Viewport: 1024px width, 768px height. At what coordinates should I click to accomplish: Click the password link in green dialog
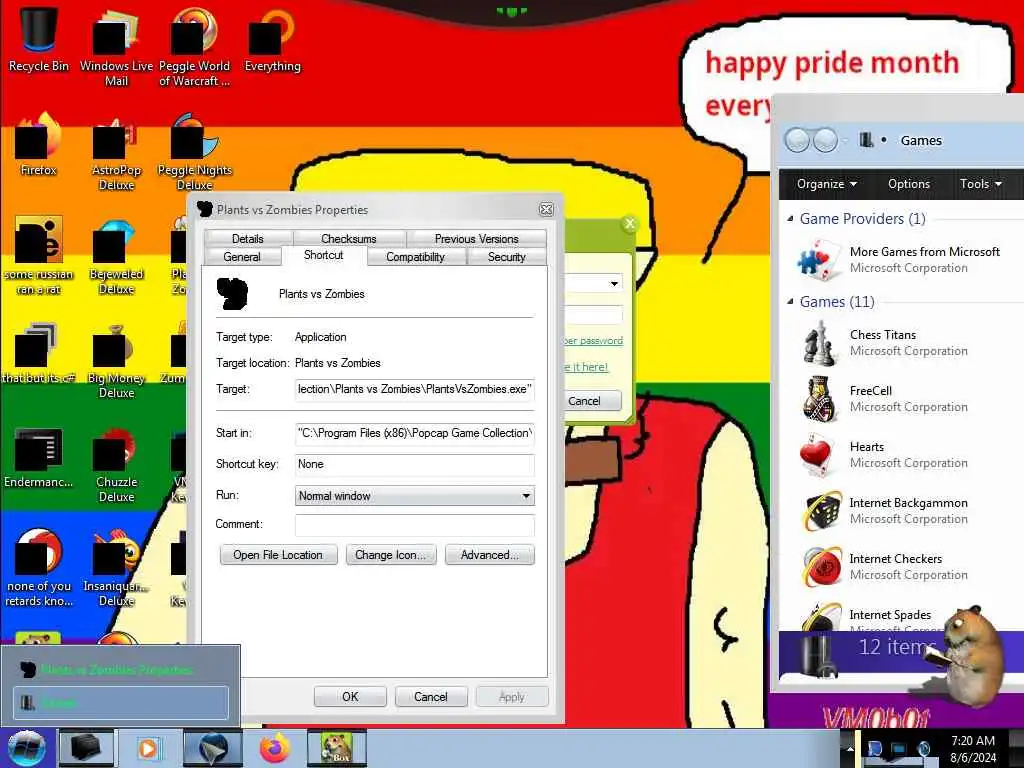pyautogui.click(x=594, y=341)
